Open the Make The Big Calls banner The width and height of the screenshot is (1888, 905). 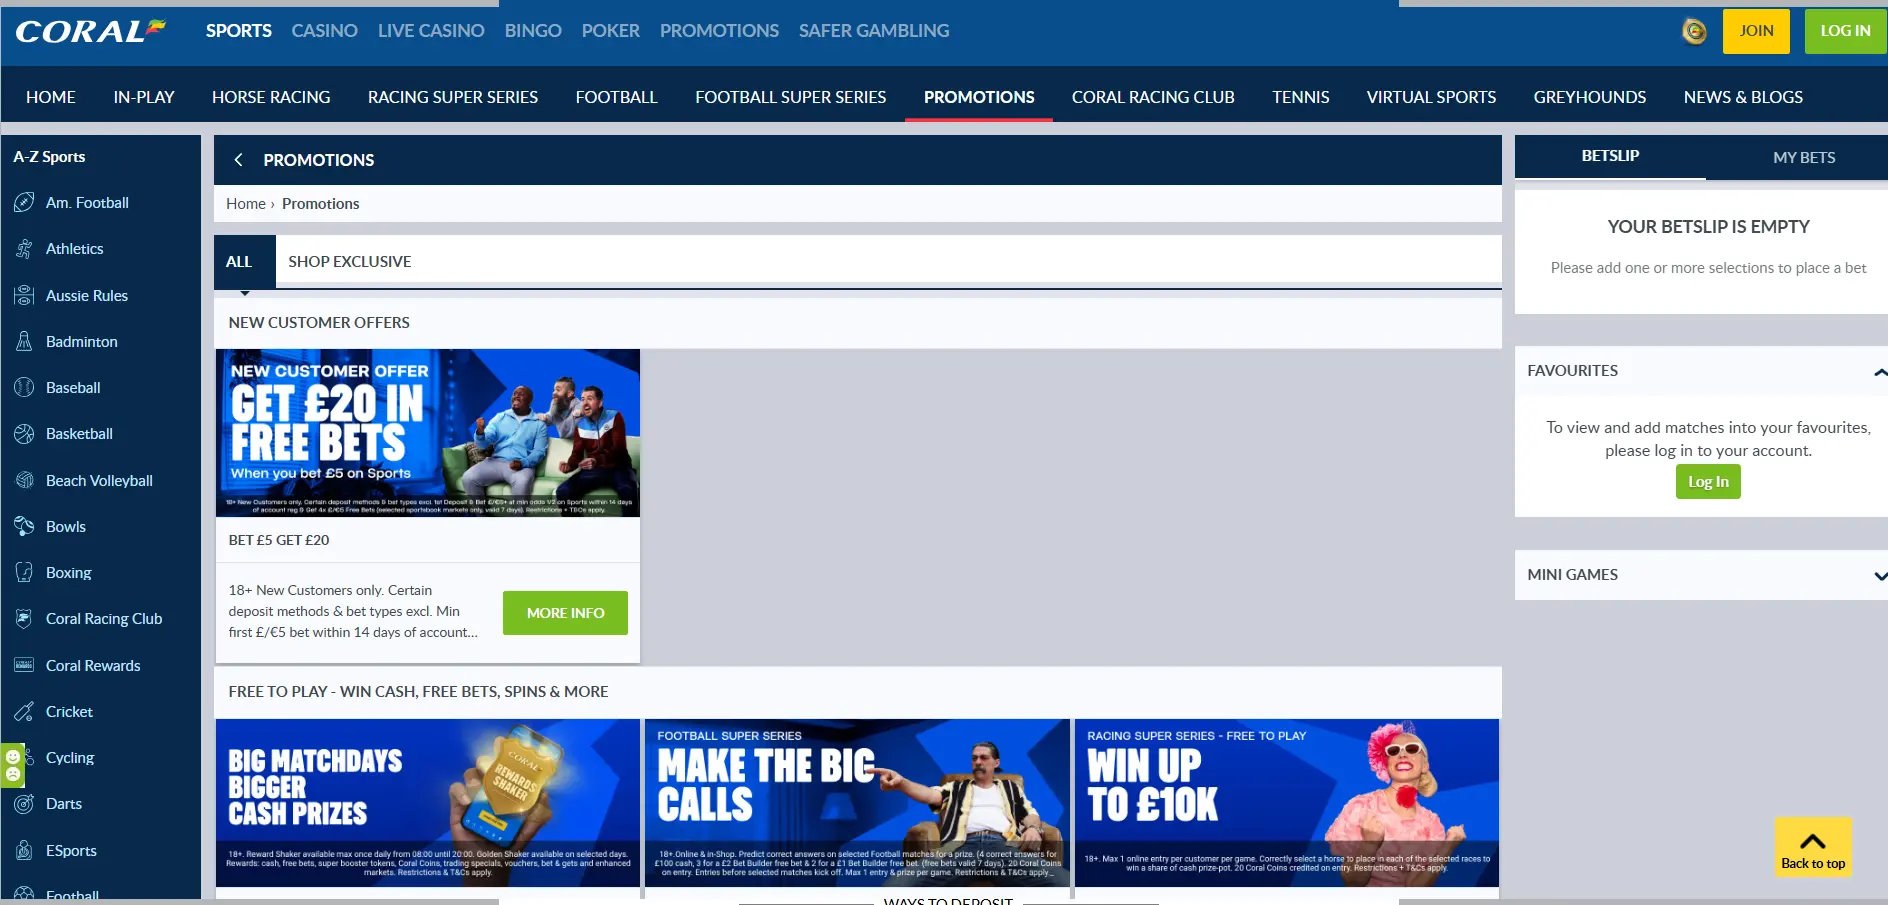[x=857, y=803]
